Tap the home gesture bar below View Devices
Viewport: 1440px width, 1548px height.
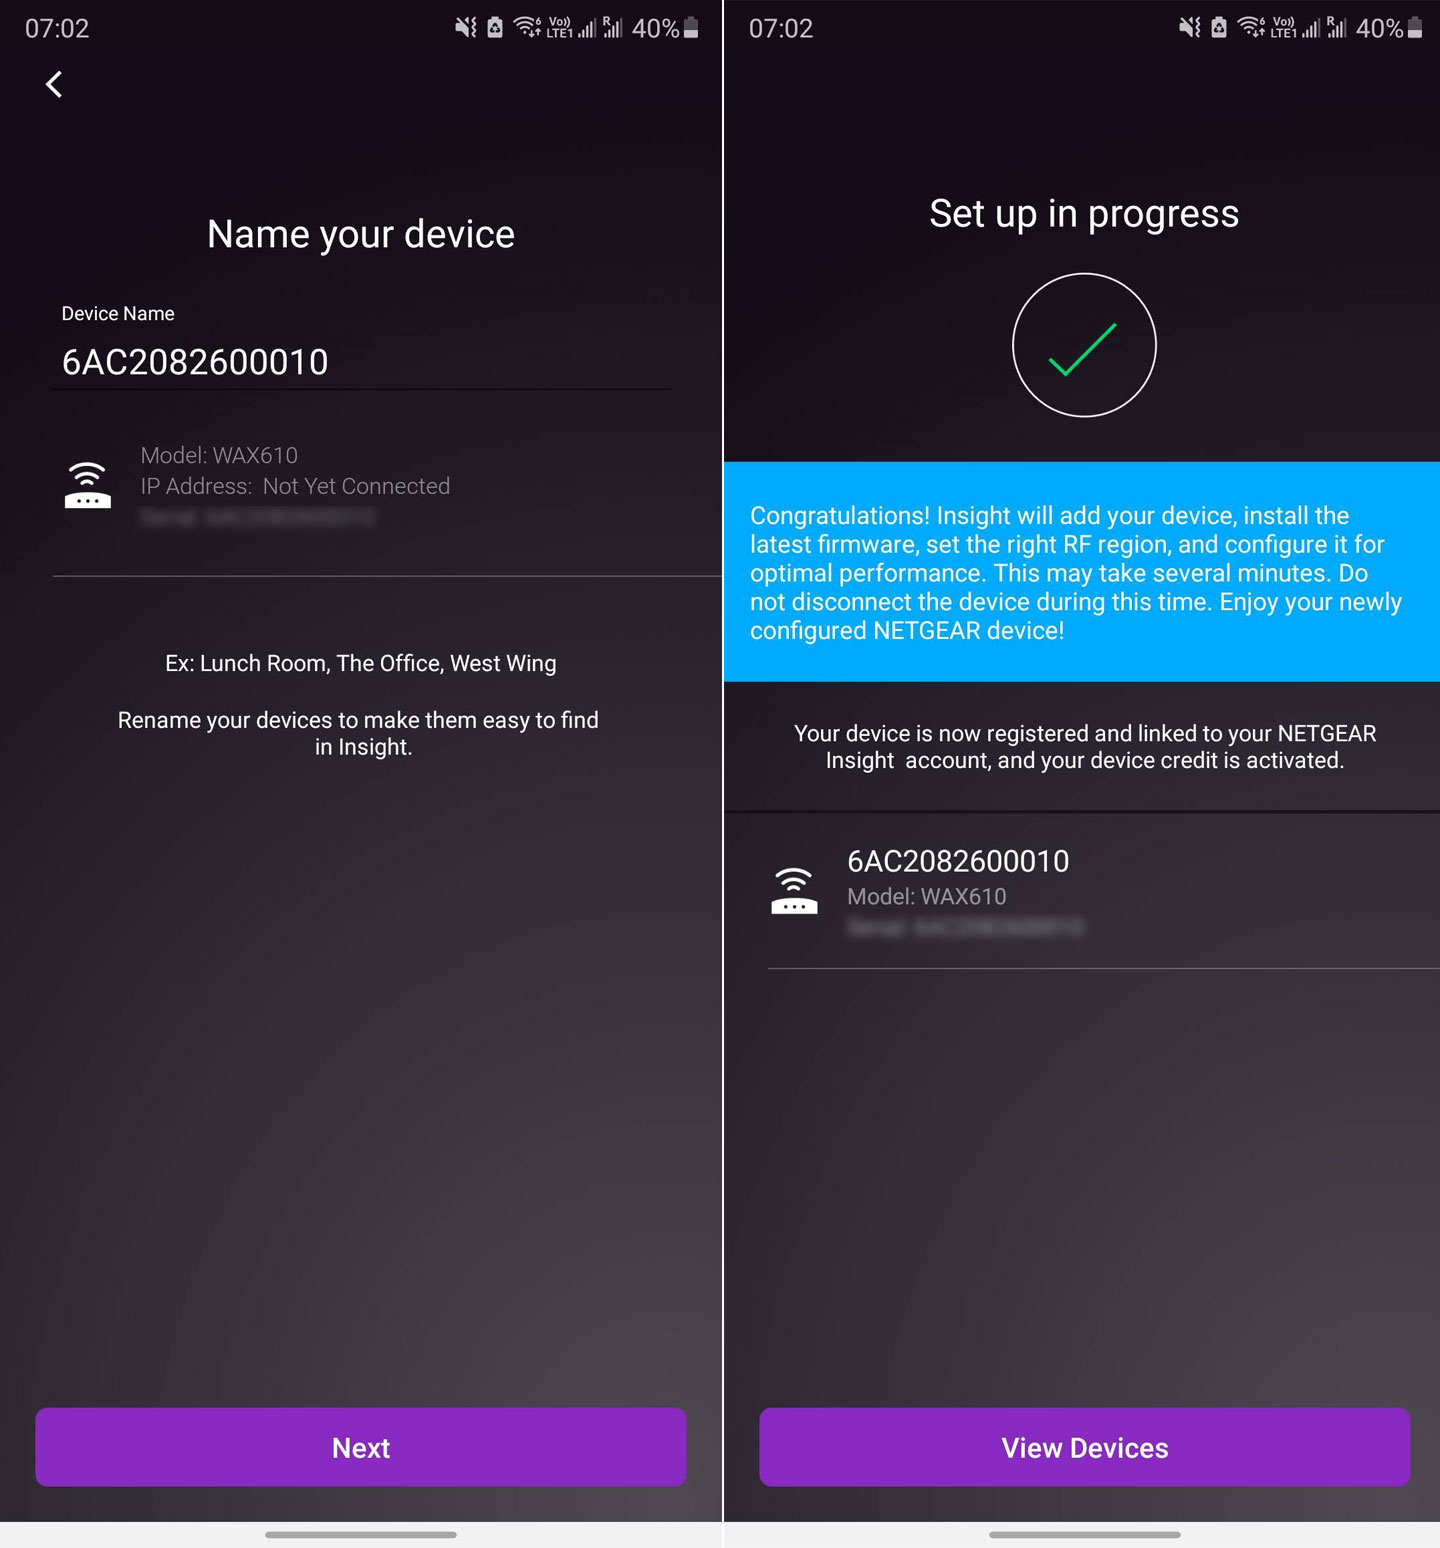pyautogui.click(x=1084, y=1534)
